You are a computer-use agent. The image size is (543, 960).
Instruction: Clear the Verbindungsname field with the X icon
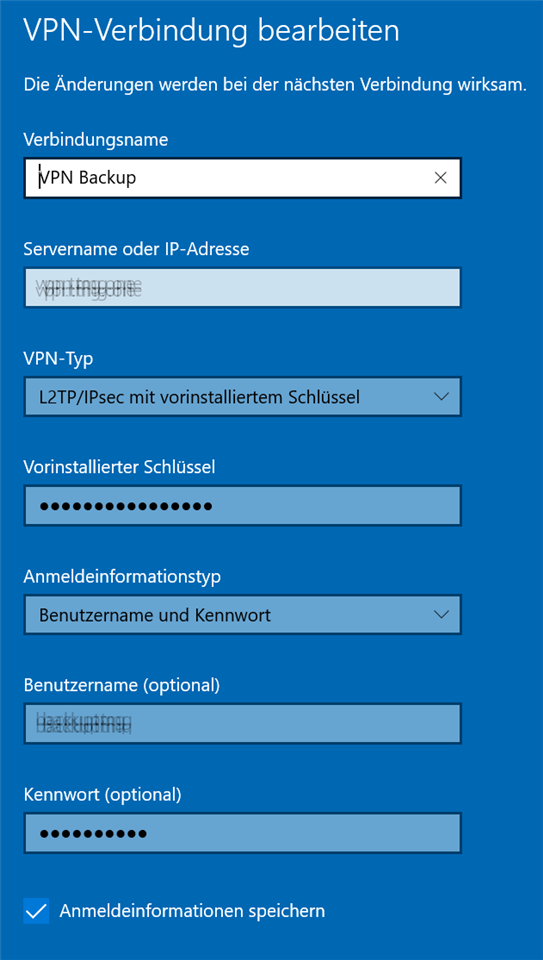click(x=440, y=178)
